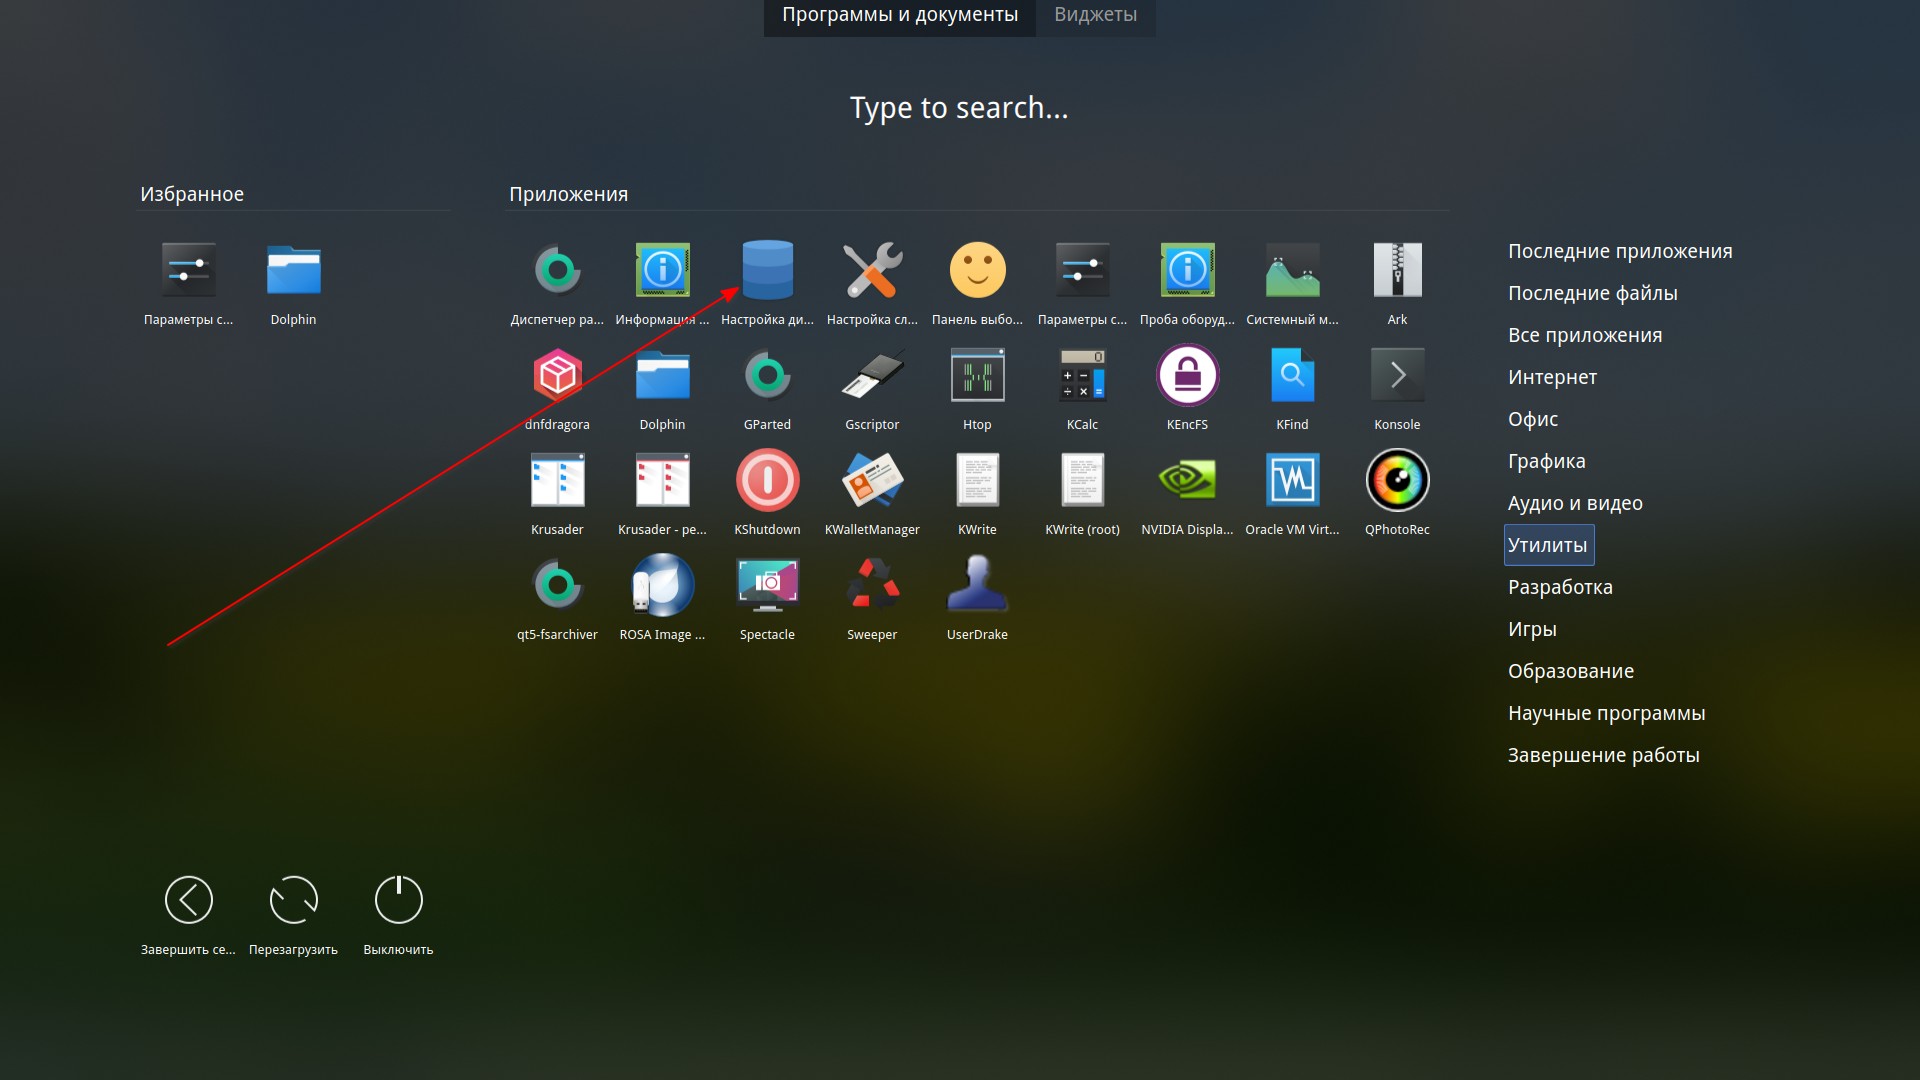Click the Перезагрузить restart button
The height and width of the screenshot is (1080, 1920).
[293, 901]
